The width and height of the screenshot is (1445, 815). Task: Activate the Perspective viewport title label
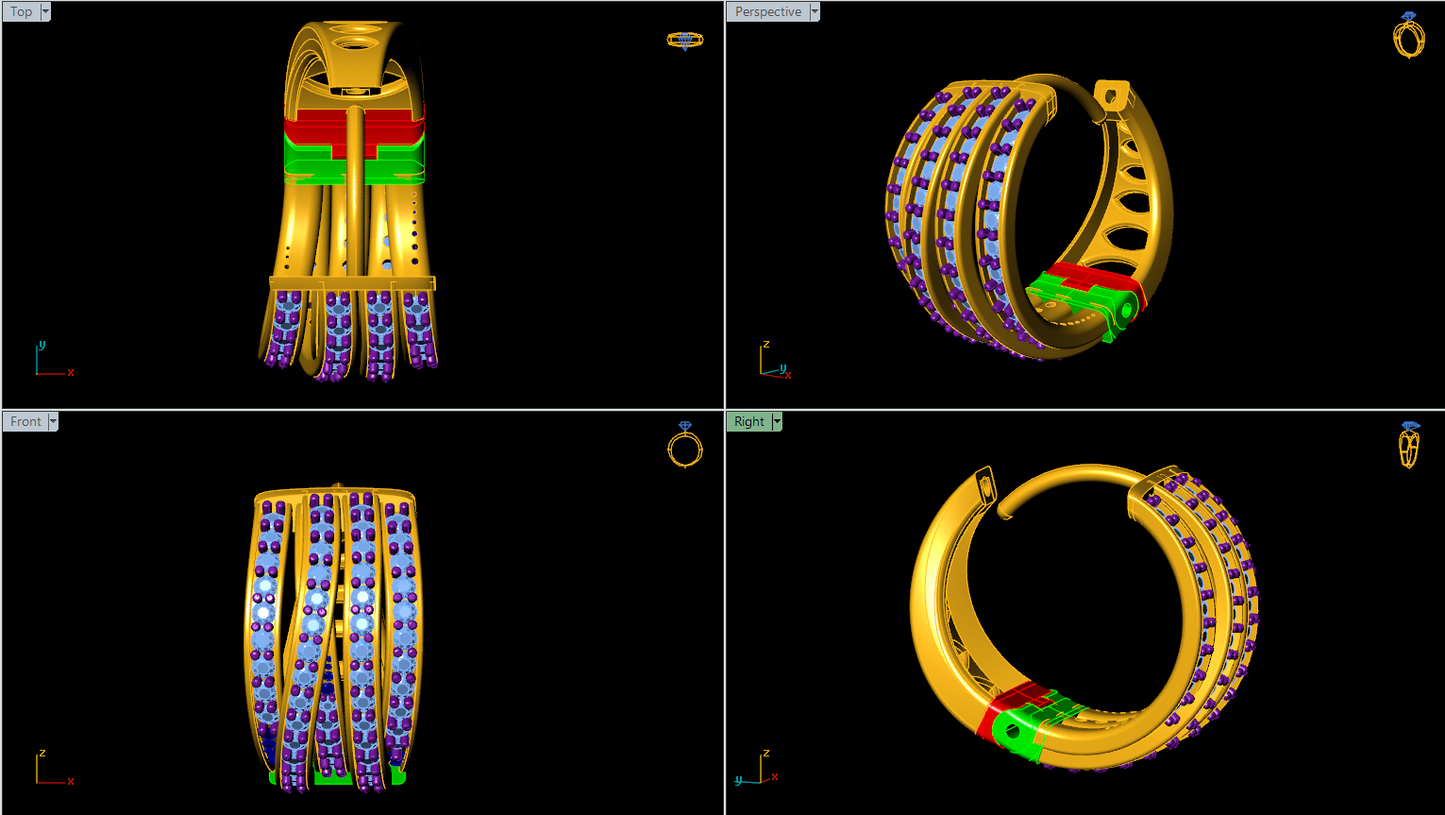[767, 12]
